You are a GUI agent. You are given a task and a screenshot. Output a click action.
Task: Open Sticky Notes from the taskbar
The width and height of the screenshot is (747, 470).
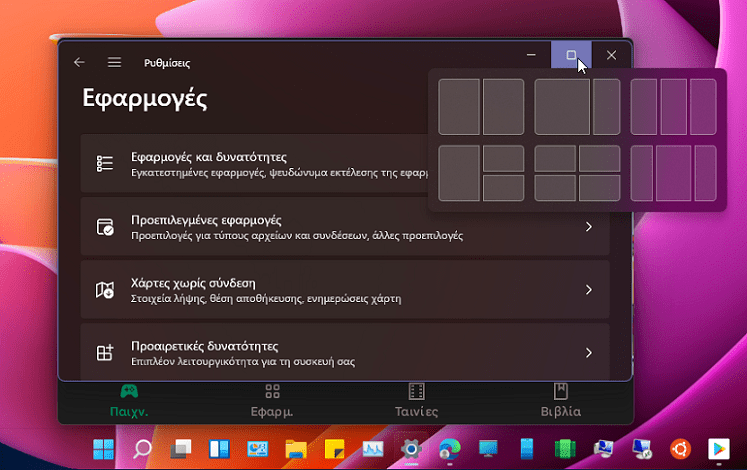334,449
